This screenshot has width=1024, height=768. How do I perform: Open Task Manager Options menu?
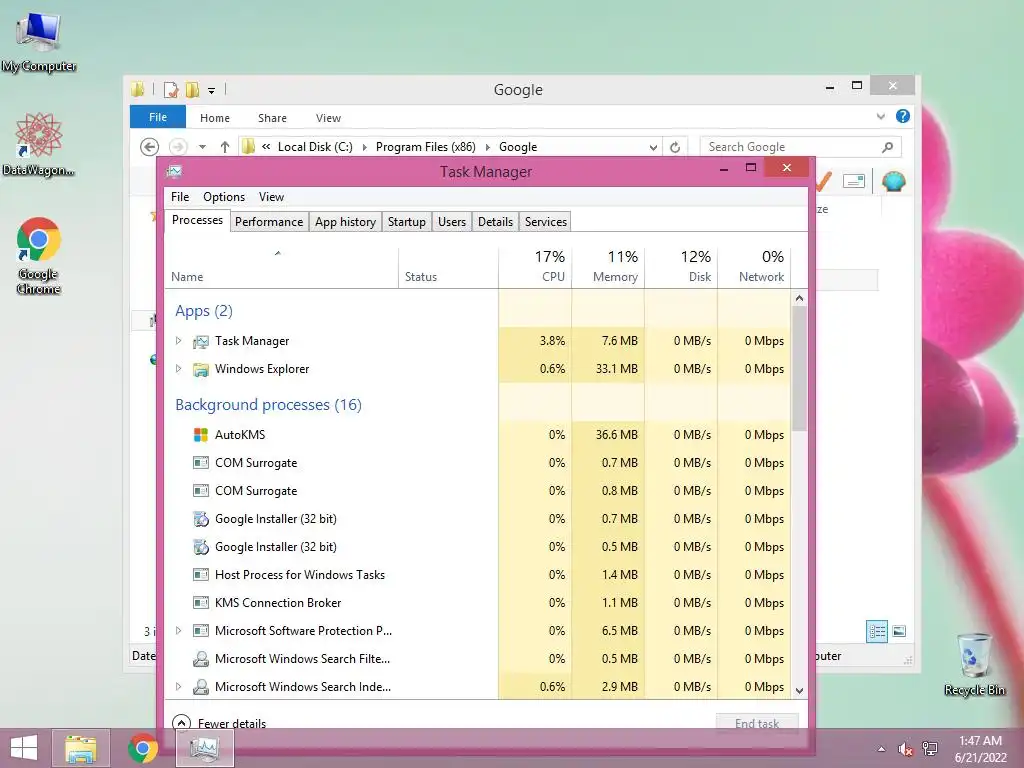click(224, 197)
